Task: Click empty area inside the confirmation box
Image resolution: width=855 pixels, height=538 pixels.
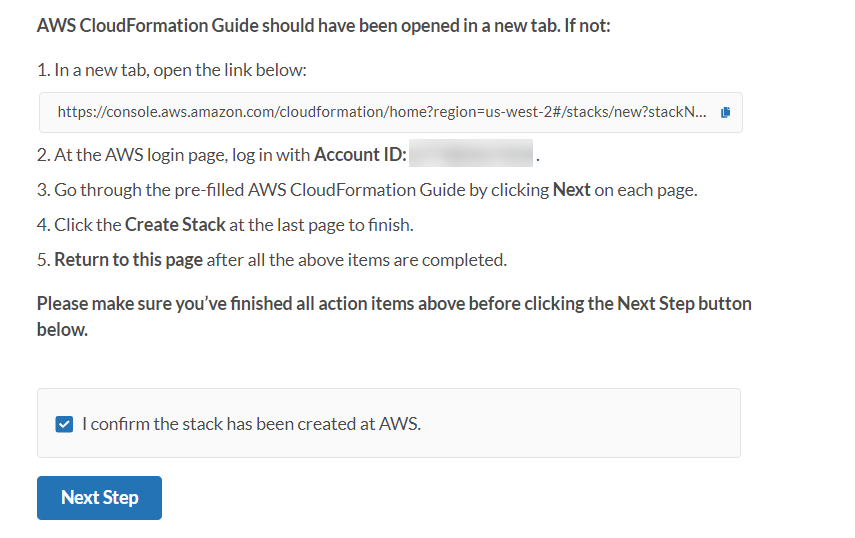Action: click(600, 424)
